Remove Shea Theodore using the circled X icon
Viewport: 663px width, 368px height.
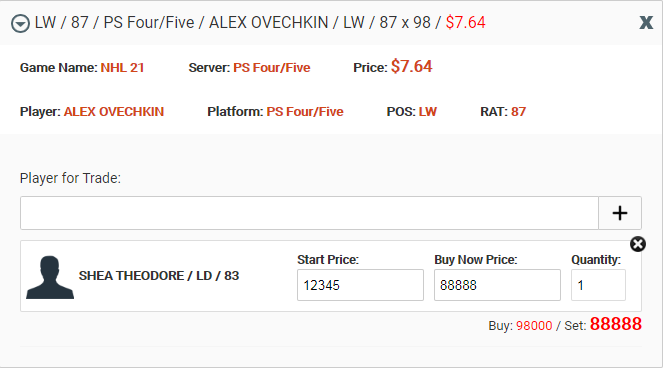638,244
